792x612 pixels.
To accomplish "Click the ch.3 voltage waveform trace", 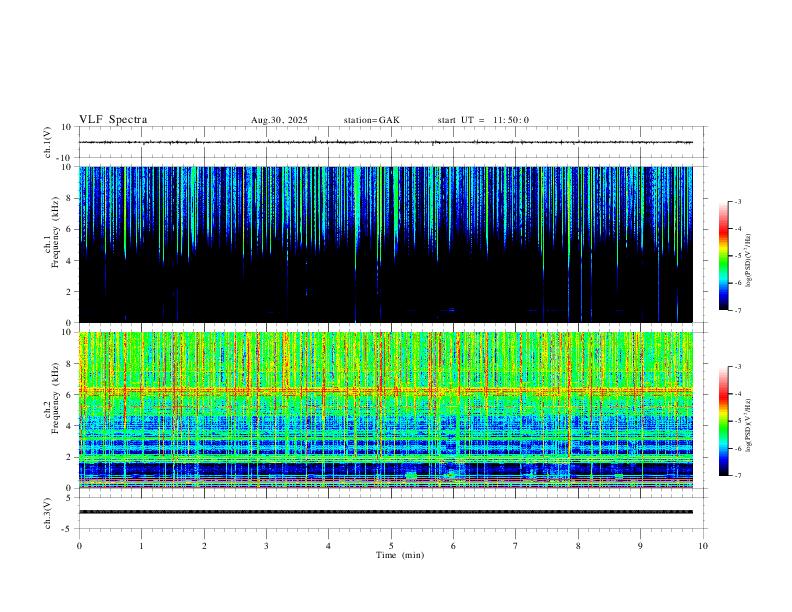I will (386, 512).
